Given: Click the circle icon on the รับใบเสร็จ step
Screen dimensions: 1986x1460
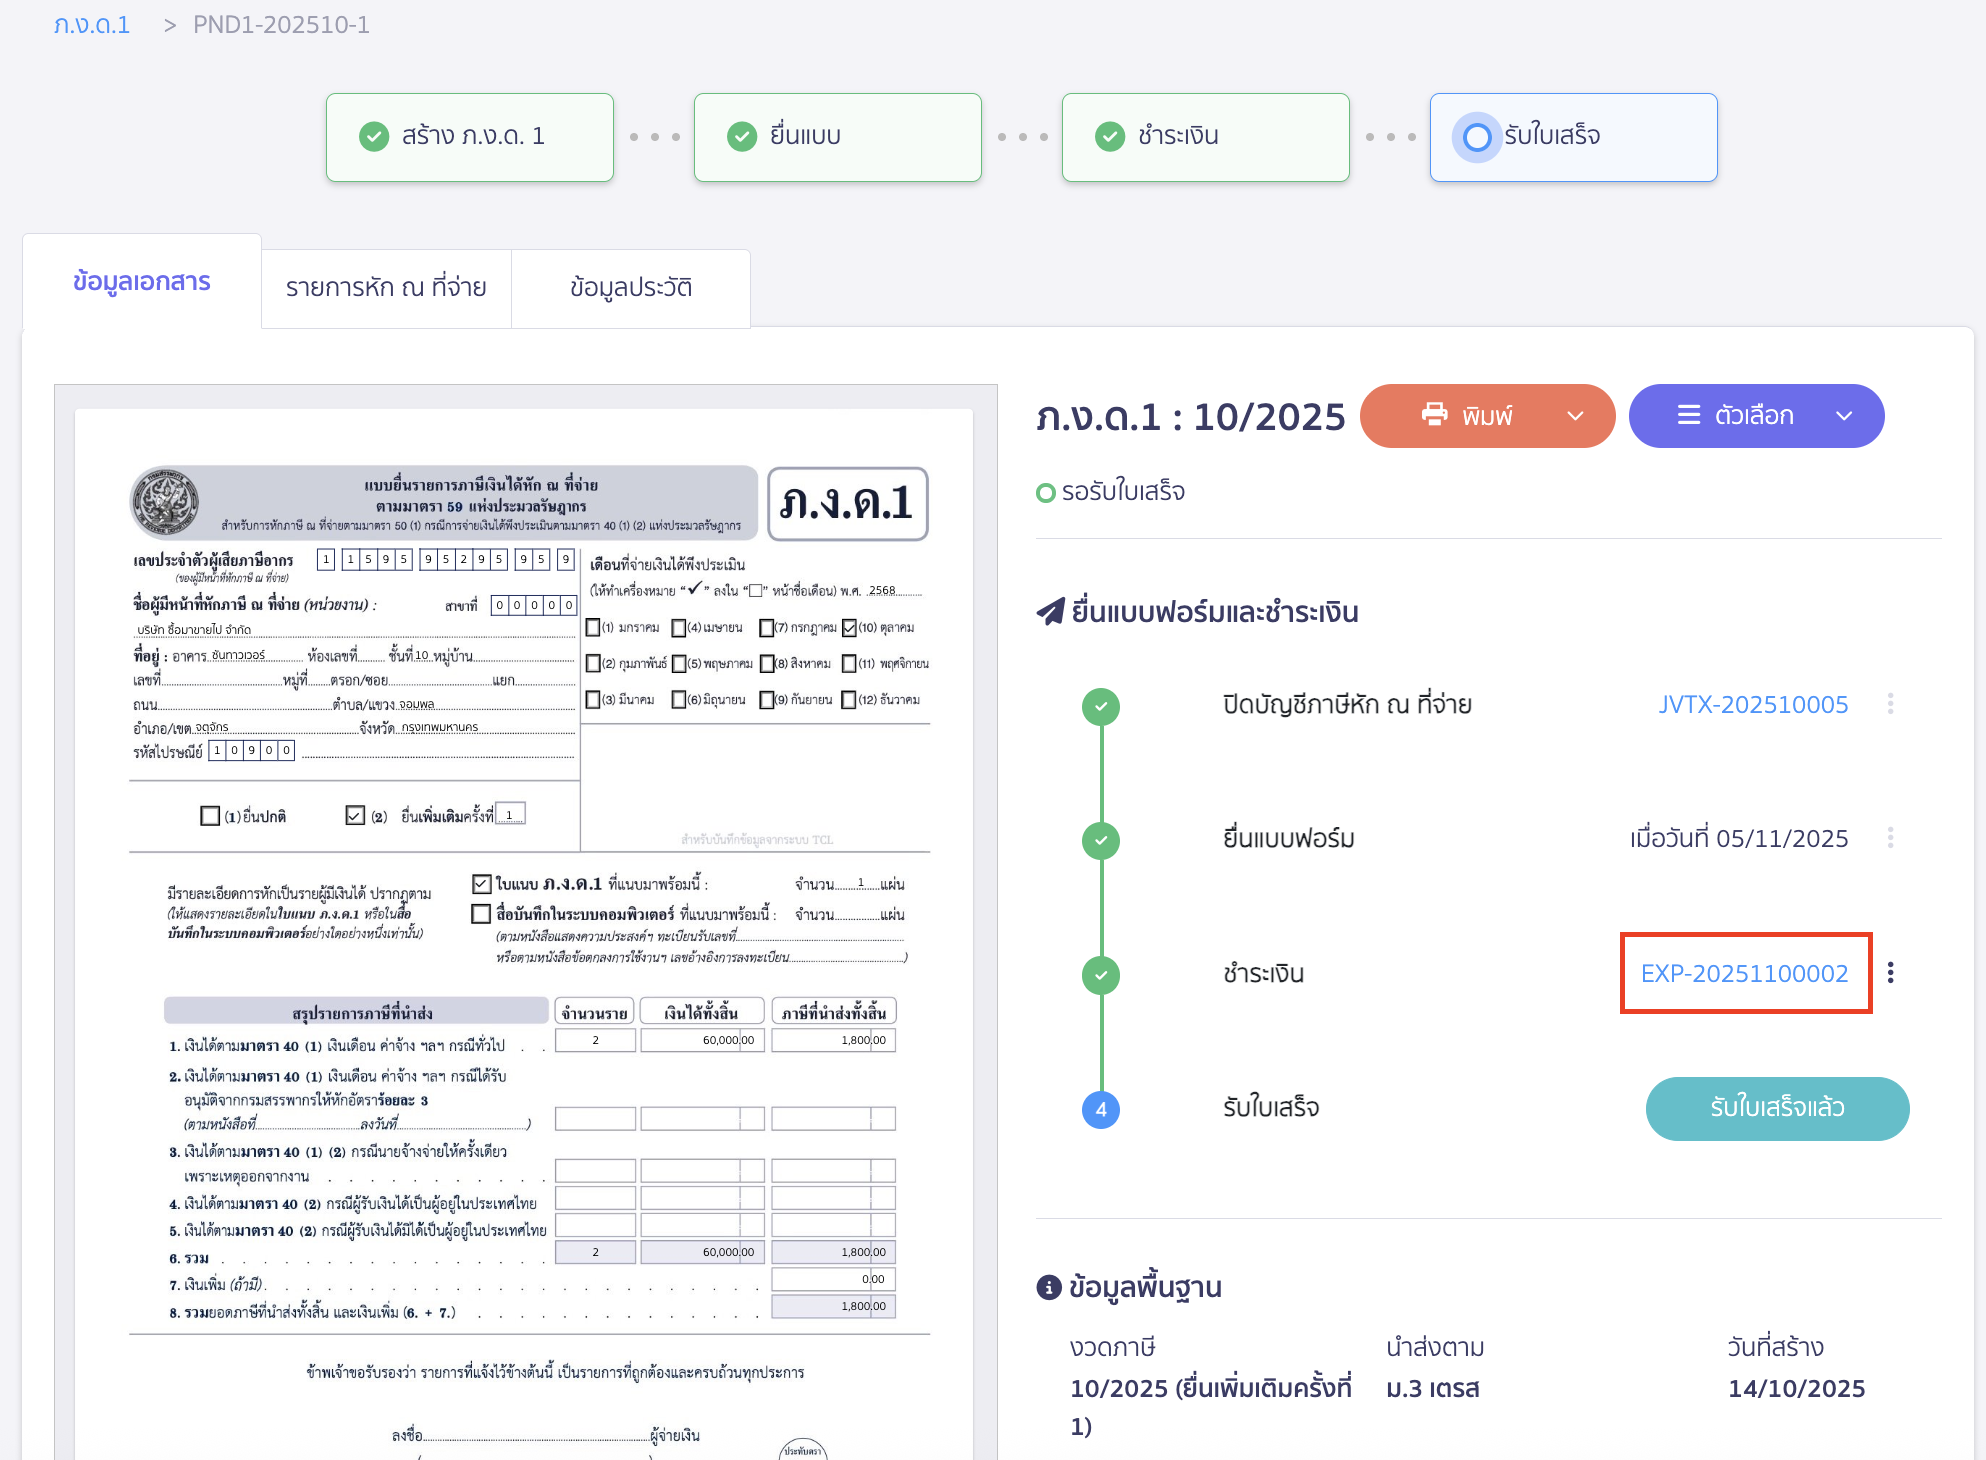Looking at the screenshot, I should coord(1476,137).
